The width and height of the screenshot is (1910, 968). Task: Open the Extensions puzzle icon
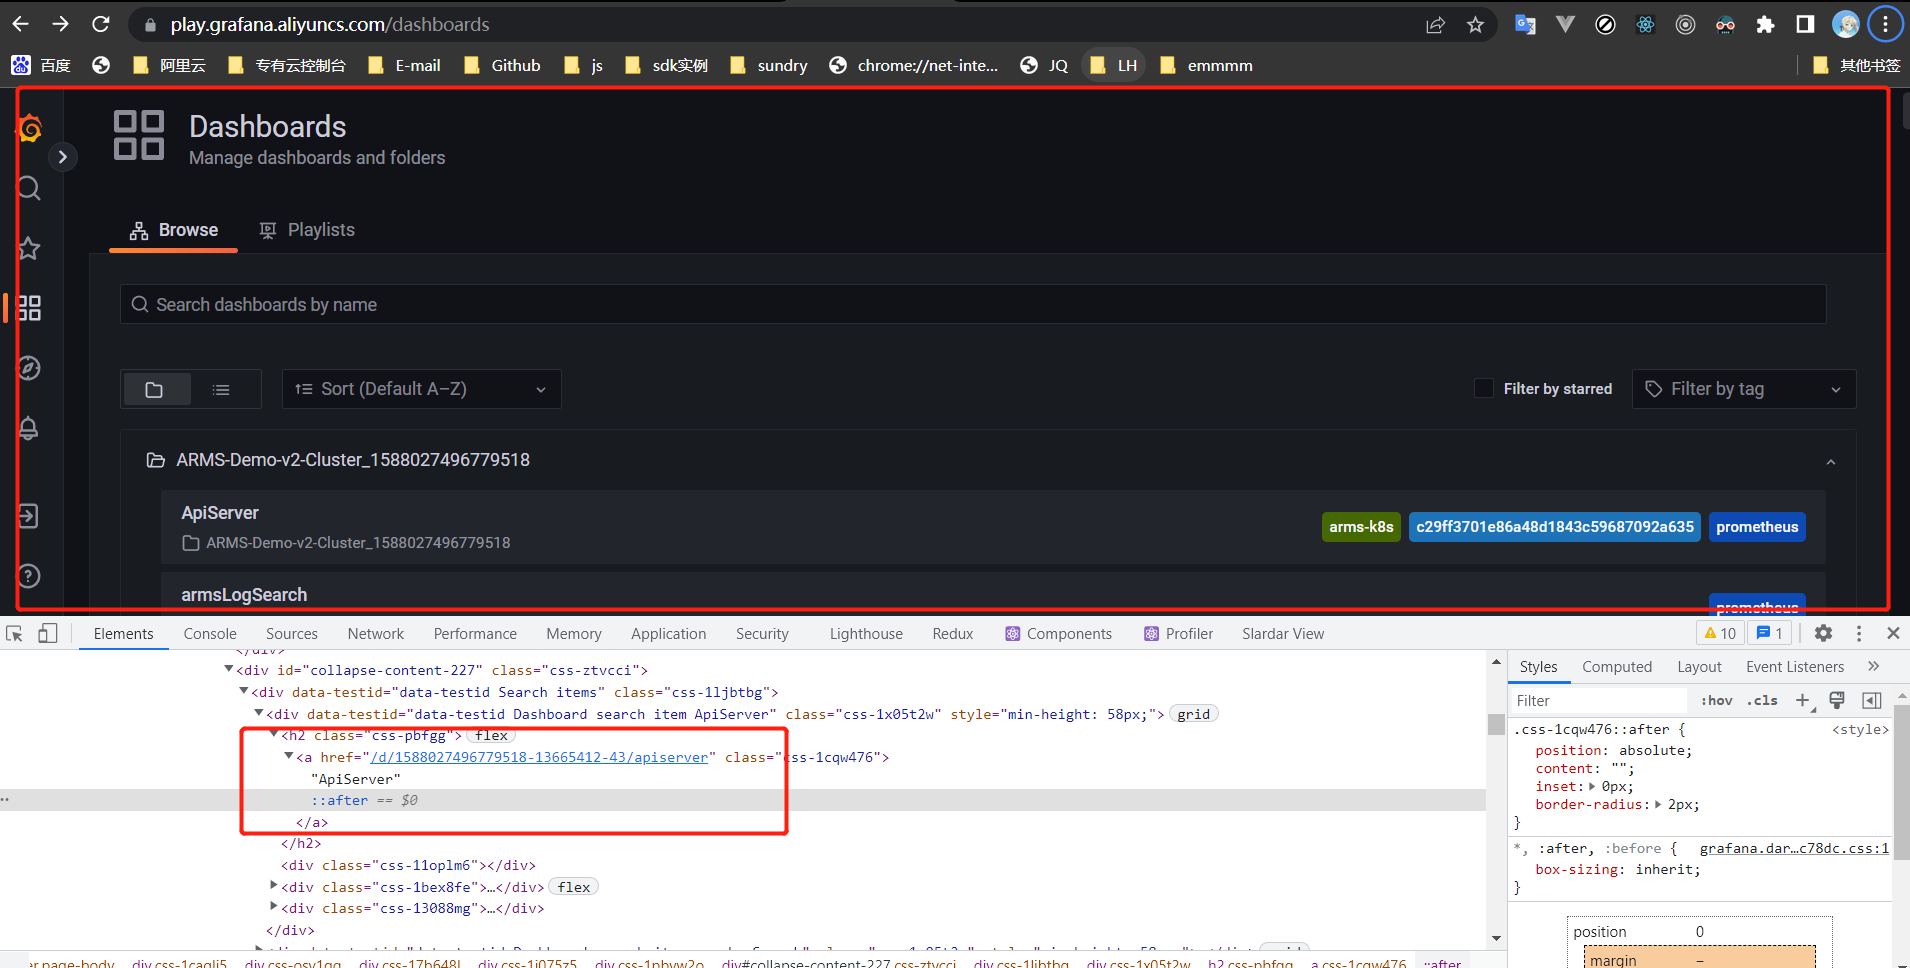click(x=1765, y=25)
